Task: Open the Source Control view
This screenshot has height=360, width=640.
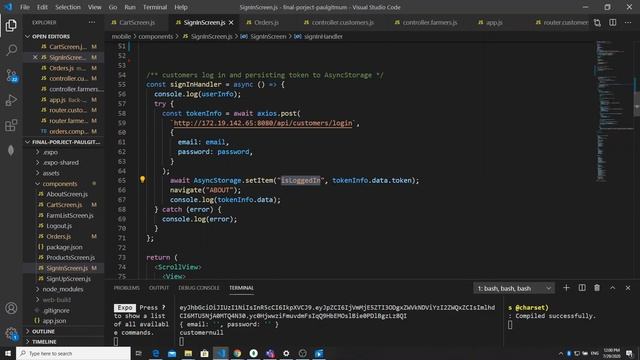Action: [x=11, y=75]
